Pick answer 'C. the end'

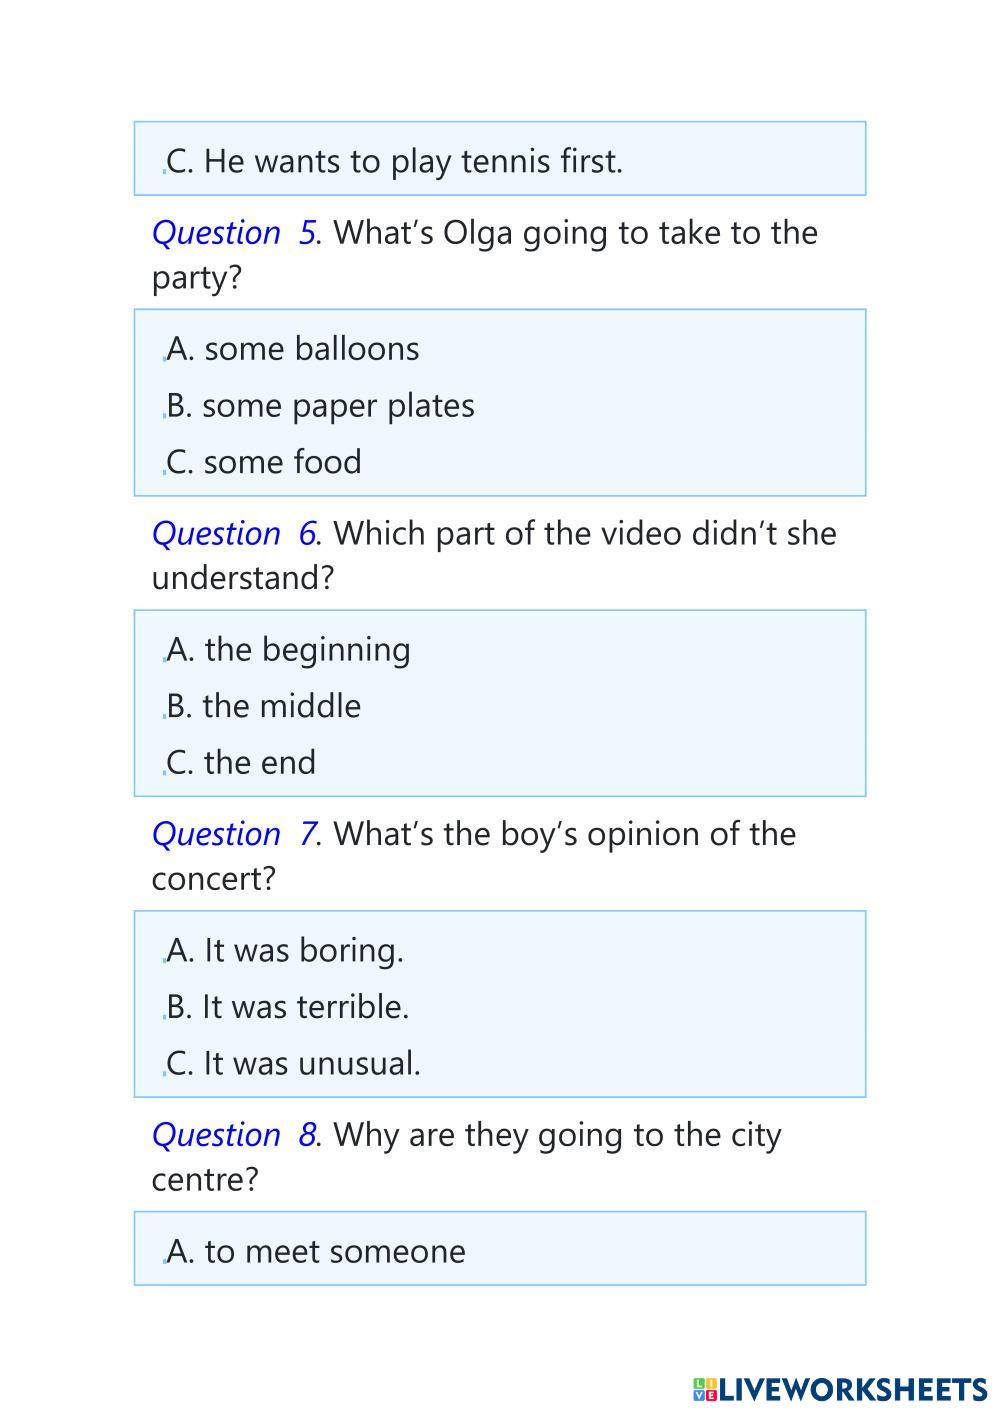coord(241,763)
